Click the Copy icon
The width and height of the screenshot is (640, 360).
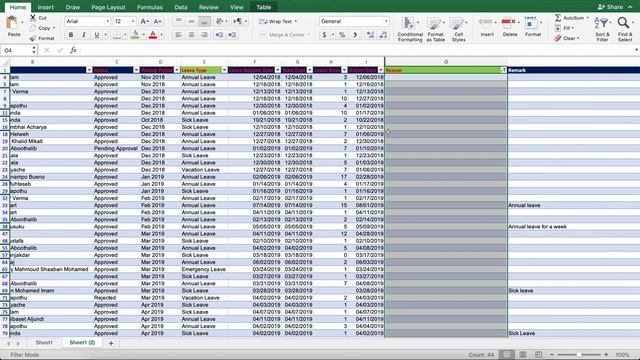pos(33,28)
